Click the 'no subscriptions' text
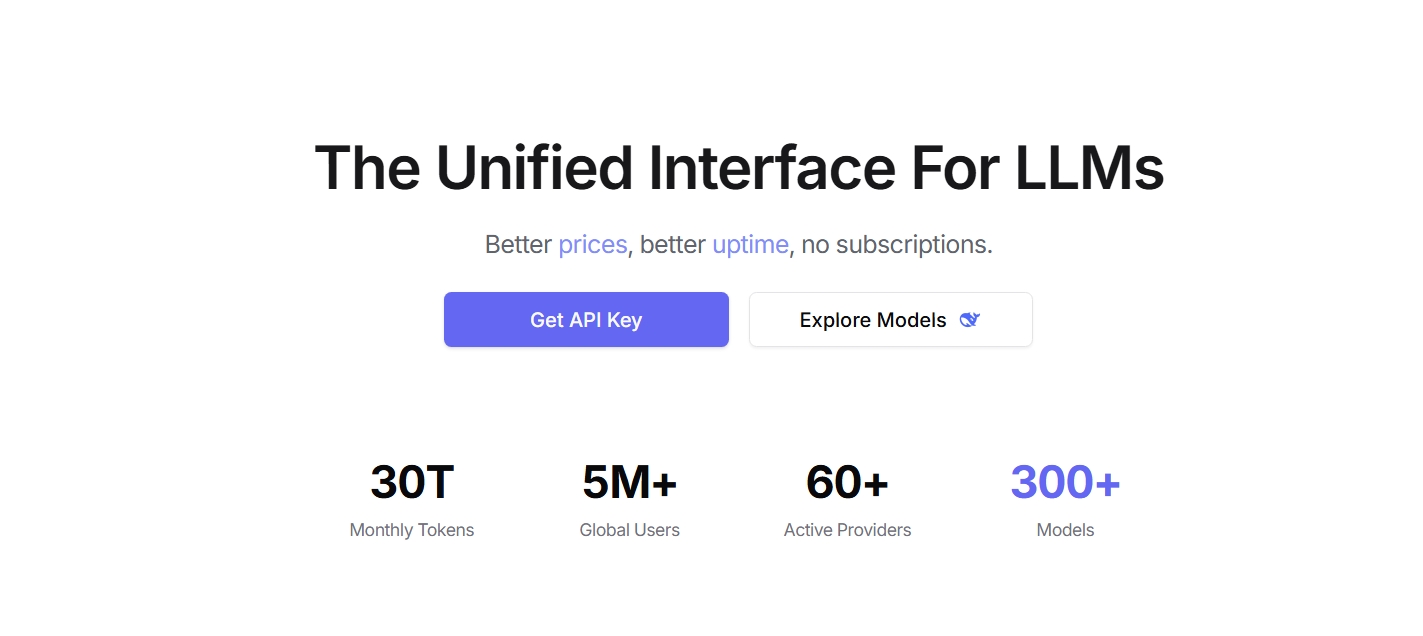 pyautogui.click(x=897, y=244)
